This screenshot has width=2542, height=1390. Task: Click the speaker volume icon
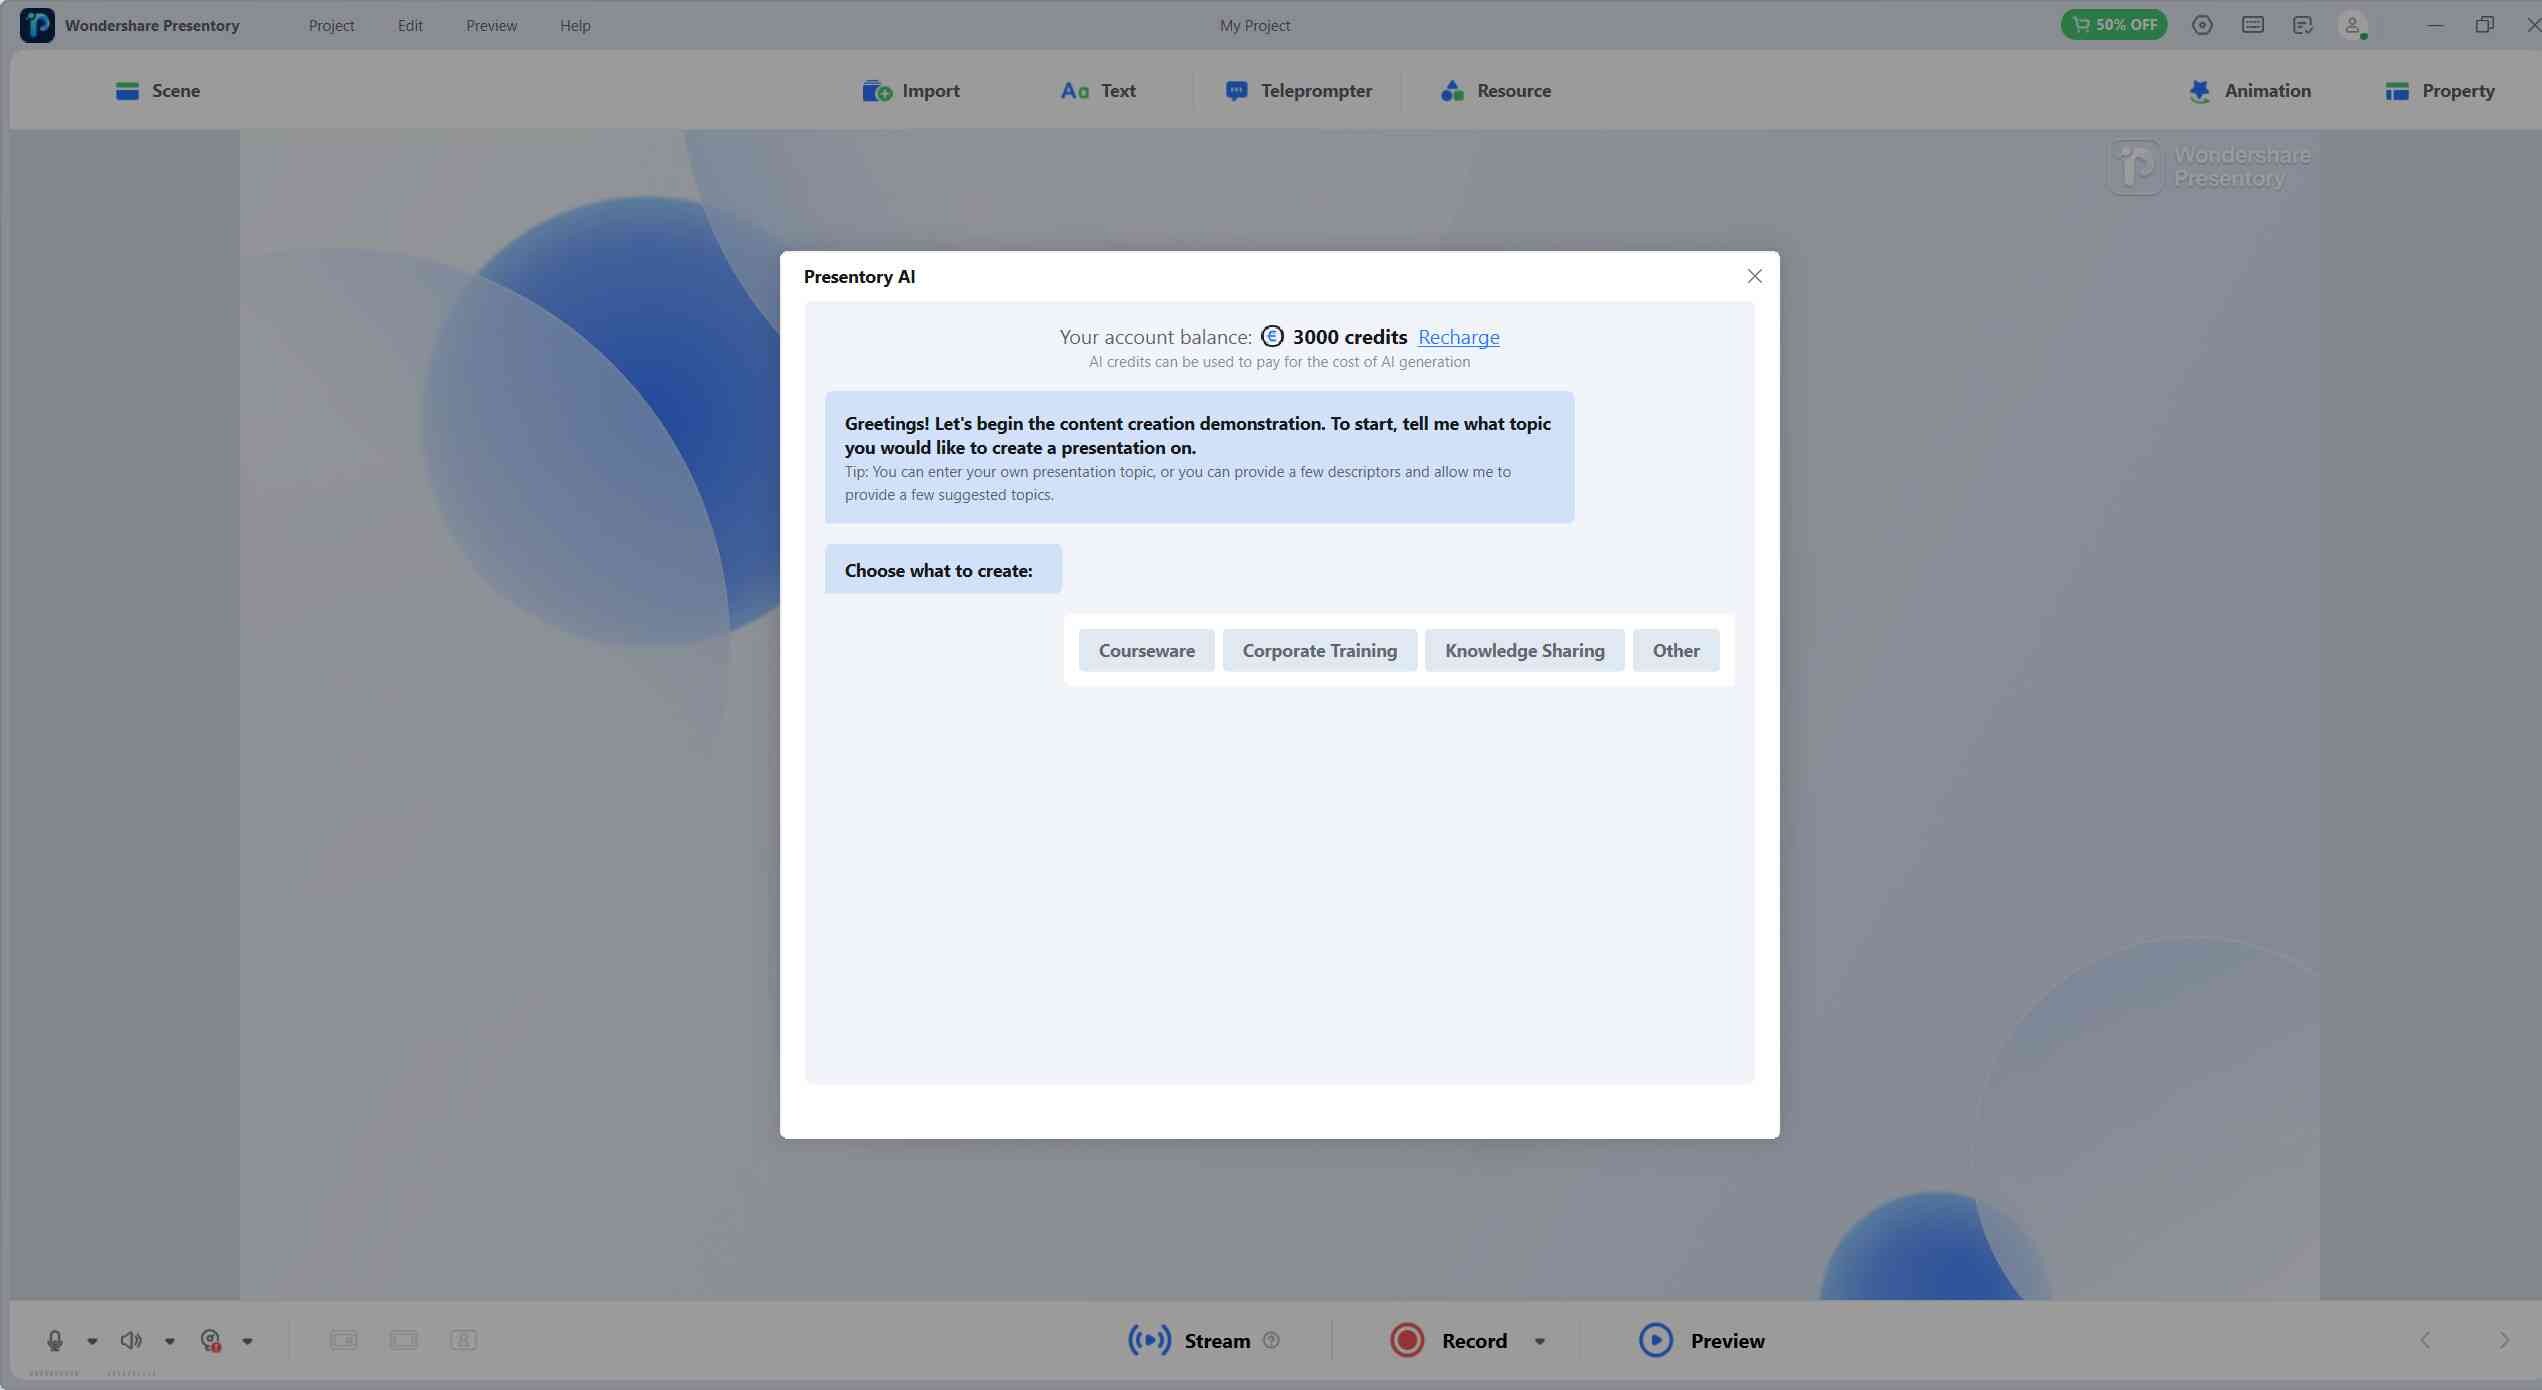coord(131,1341)
